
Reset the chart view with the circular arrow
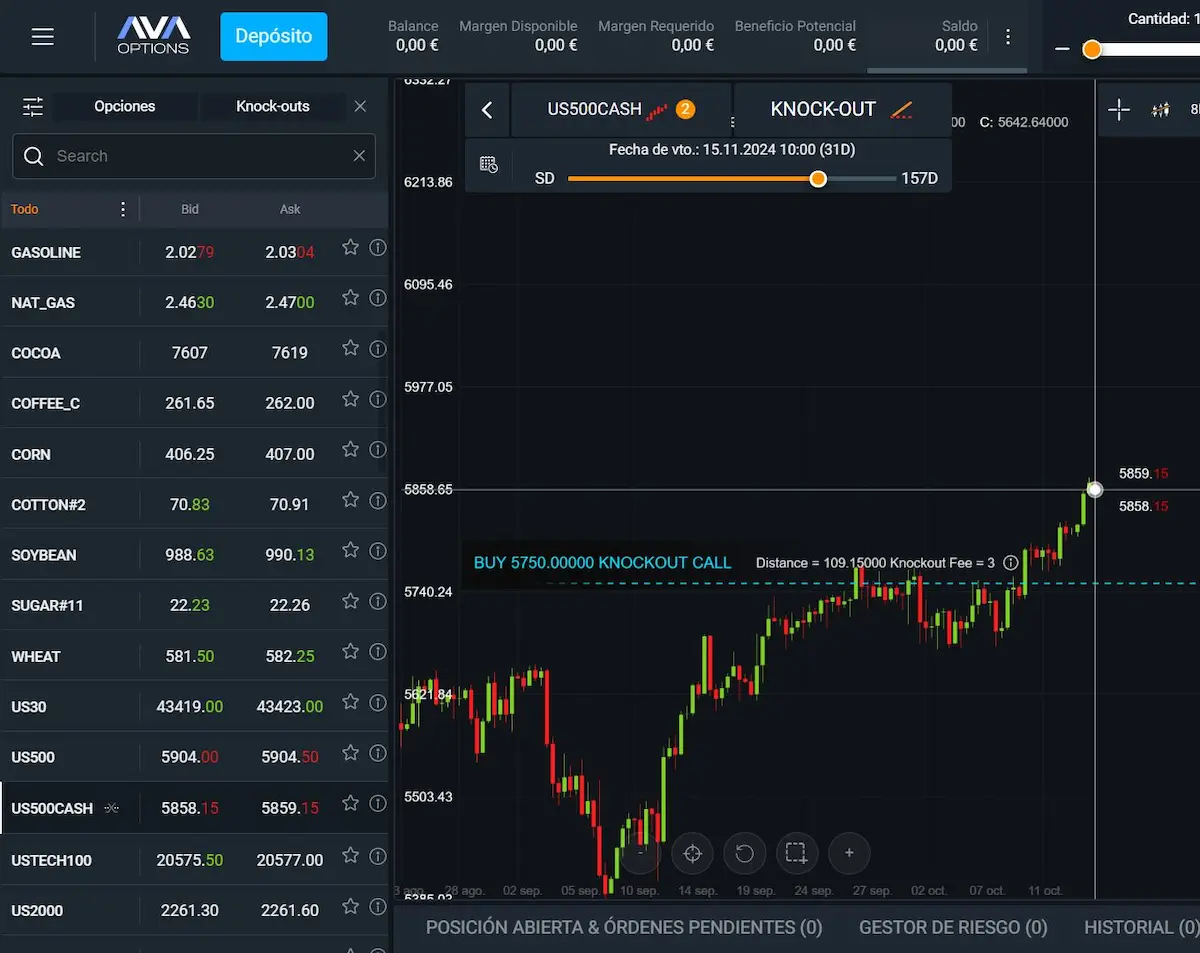pyautogui.click(x=744, y=853)
